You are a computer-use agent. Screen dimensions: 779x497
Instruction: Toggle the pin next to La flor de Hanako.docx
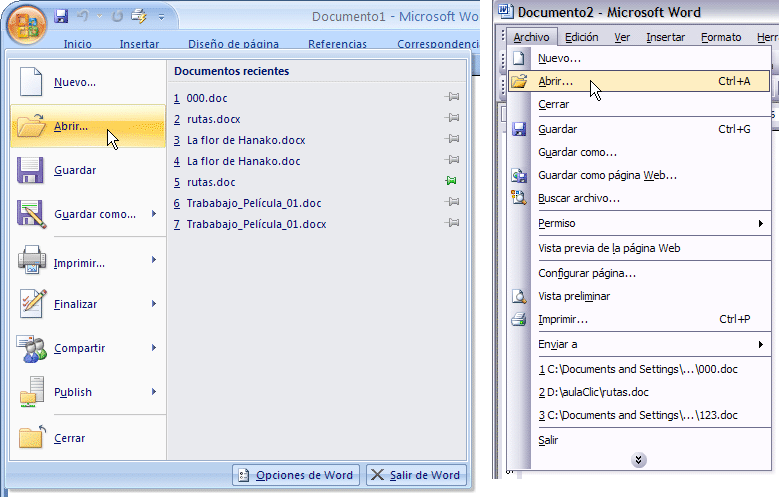tap(452, 140)
